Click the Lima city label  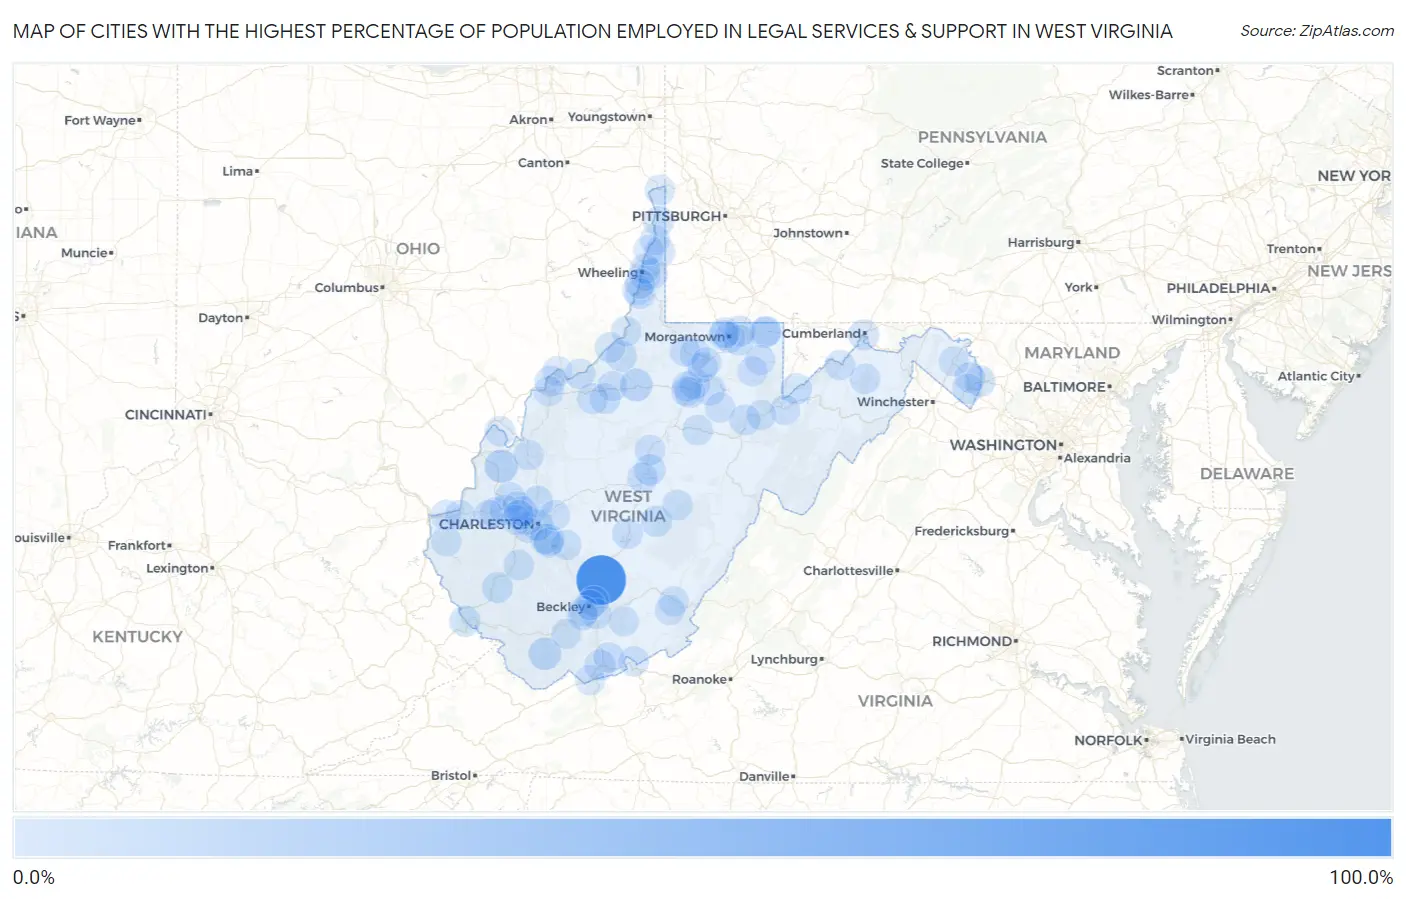click(238, 171)
